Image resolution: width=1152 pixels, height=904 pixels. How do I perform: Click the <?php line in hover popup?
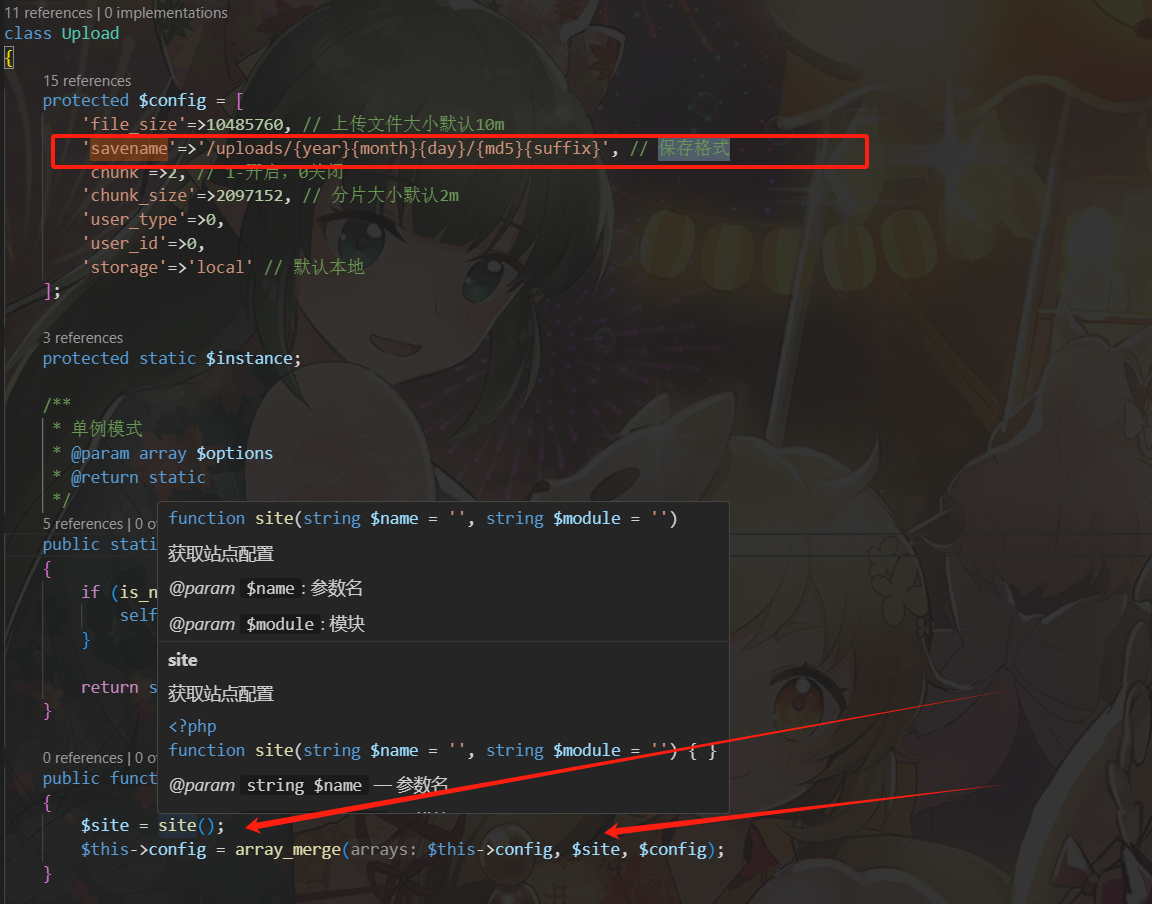(192, 727)
